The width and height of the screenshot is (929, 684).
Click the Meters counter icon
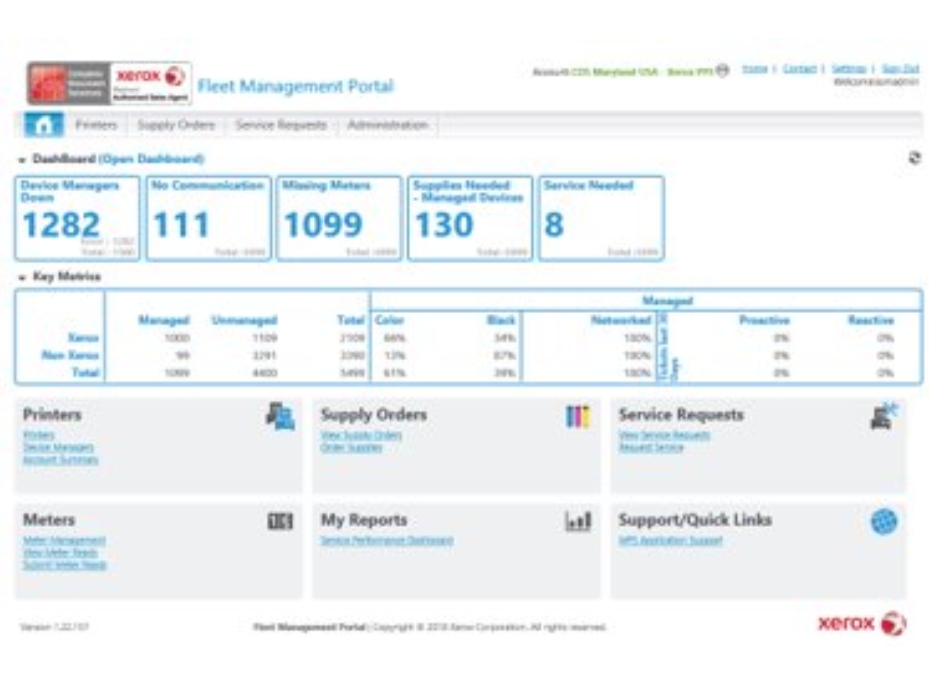pyautogui.click(x=280, y=521)
